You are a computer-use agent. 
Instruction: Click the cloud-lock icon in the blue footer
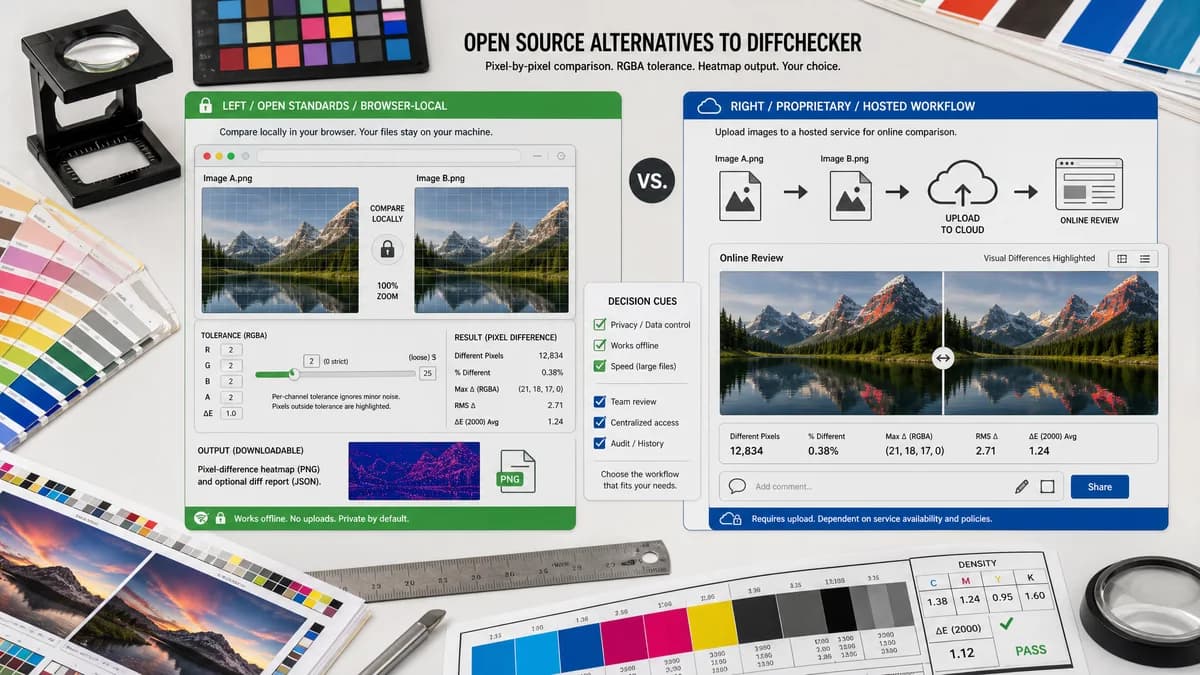point(731,519)
